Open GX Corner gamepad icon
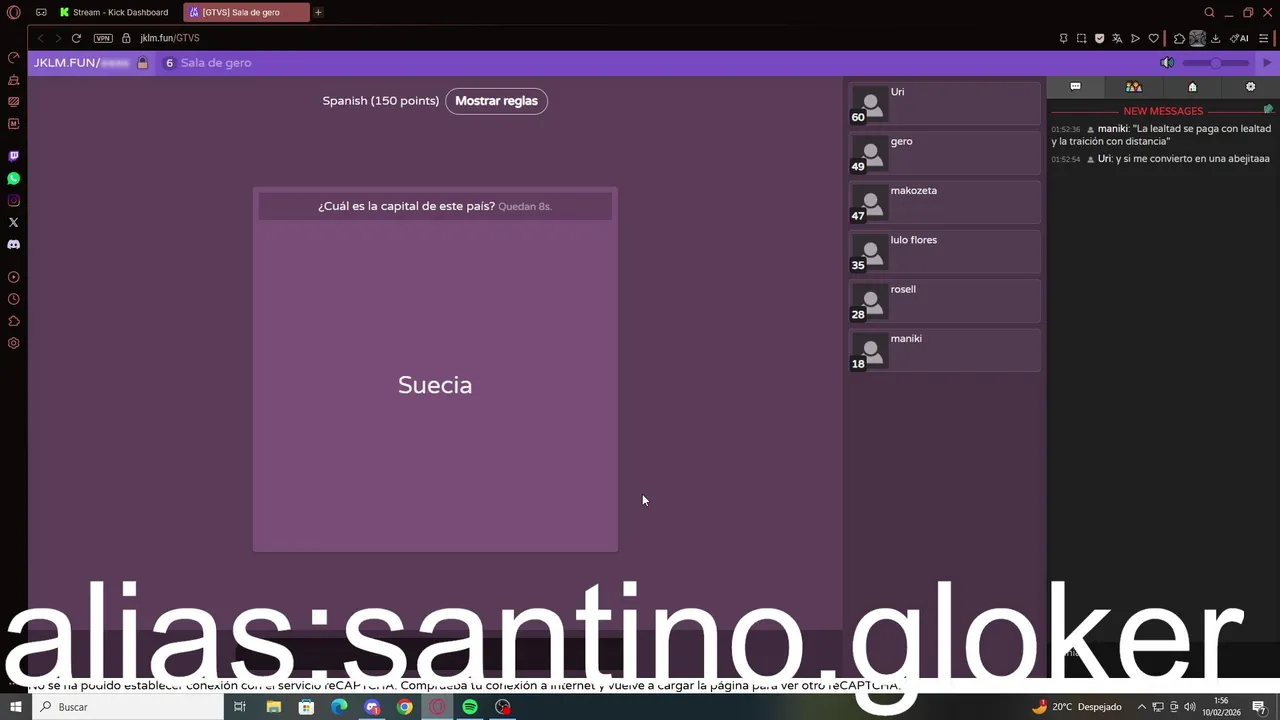Screen dimensions: 1280x720 pyautogui.click(x=41, y=12)
